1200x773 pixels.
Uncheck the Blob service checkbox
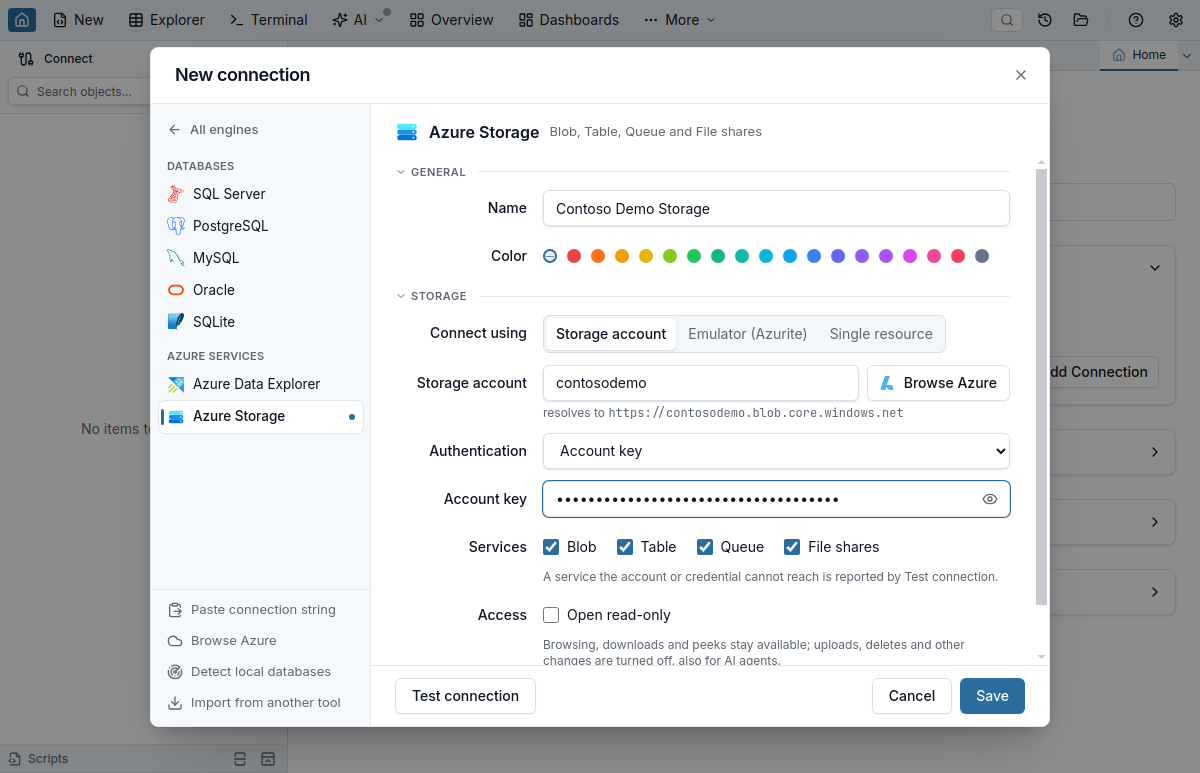pyautogui.click(x=551, y=547)
